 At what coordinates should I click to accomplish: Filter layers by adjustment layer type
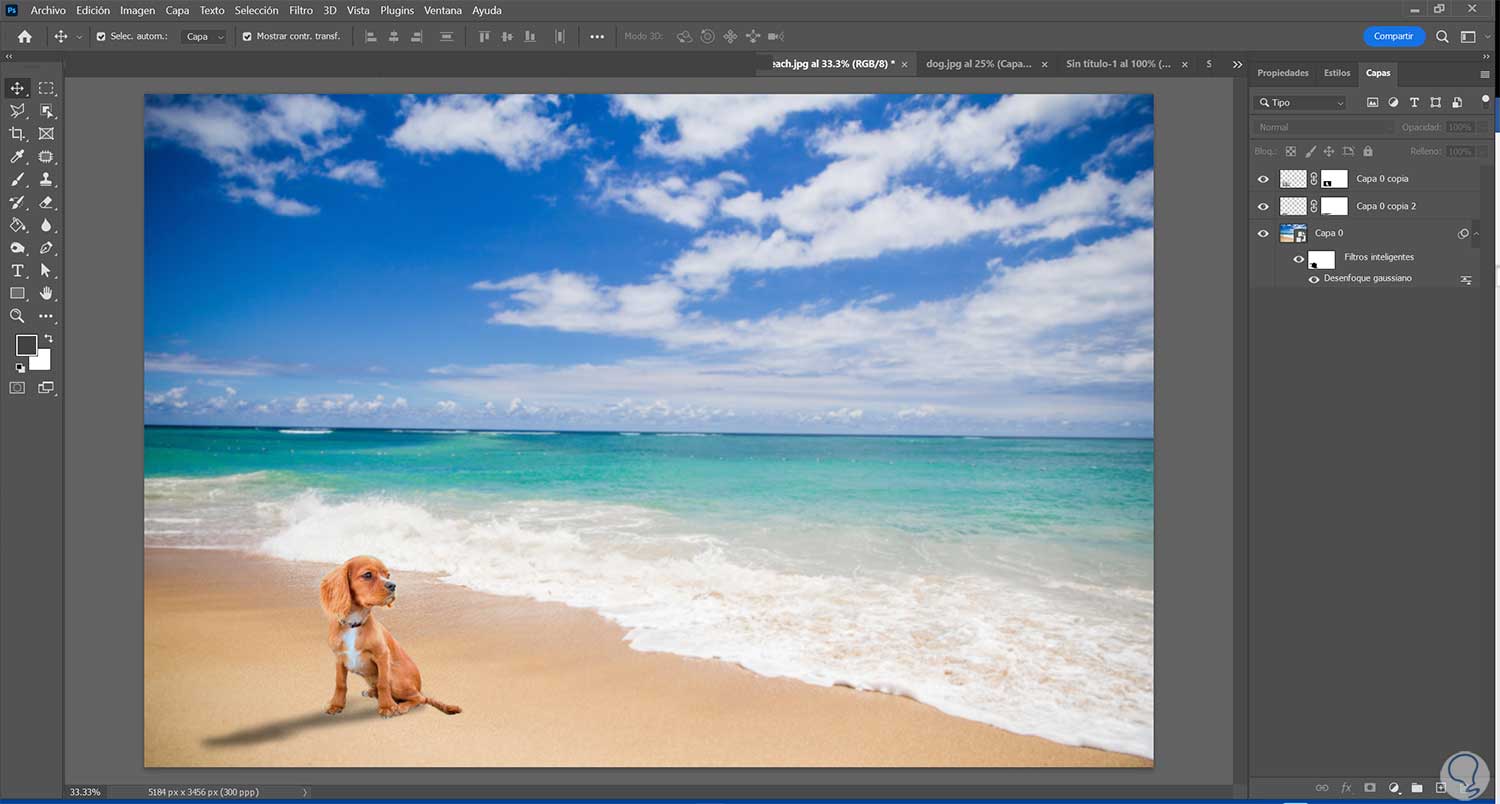pyautogui.click(x=1393, y=102)
